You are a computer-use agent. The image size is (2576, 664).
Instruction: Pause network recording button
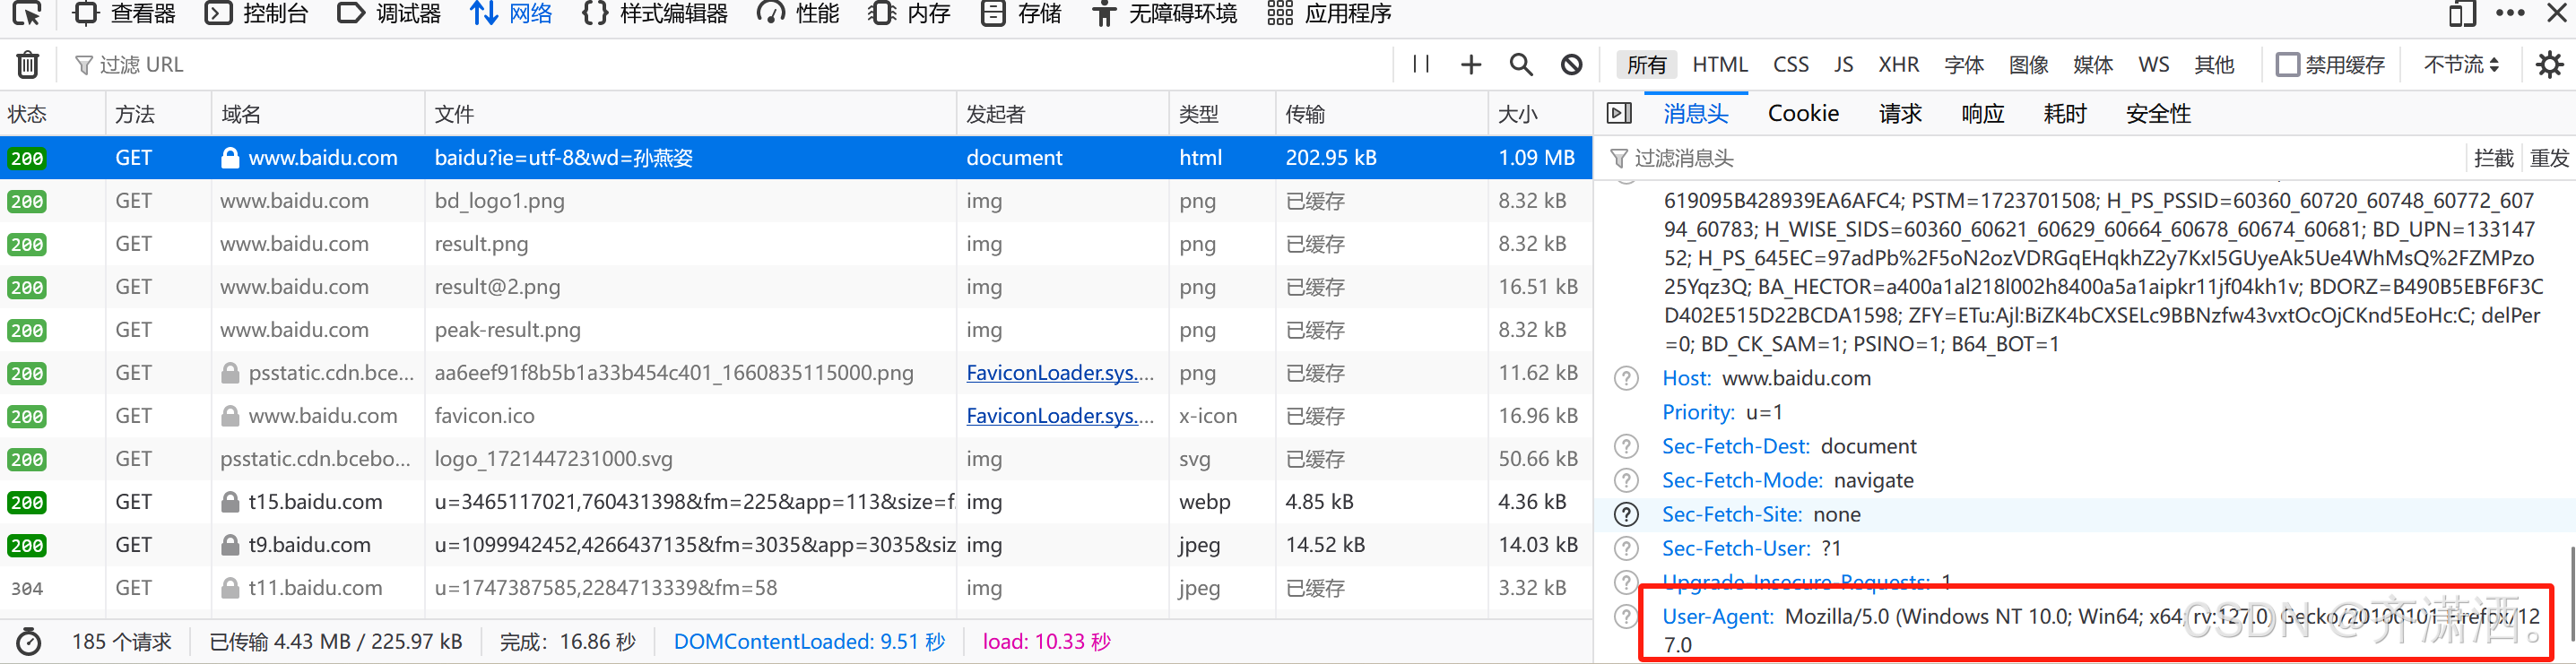point(1421,65)
